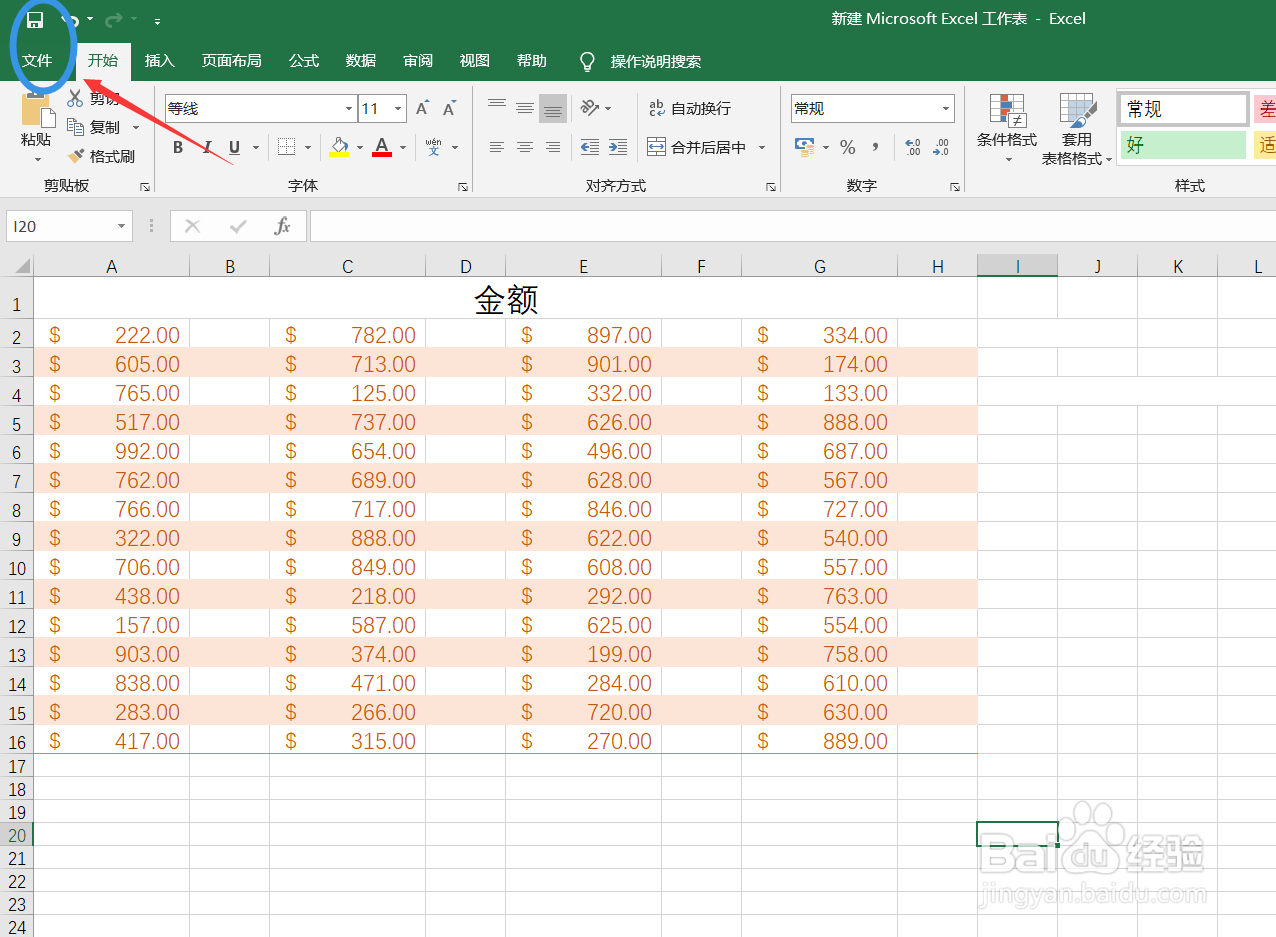1276x937 pixels.
Task: Select the 金额 header cell
Action: 506,298
